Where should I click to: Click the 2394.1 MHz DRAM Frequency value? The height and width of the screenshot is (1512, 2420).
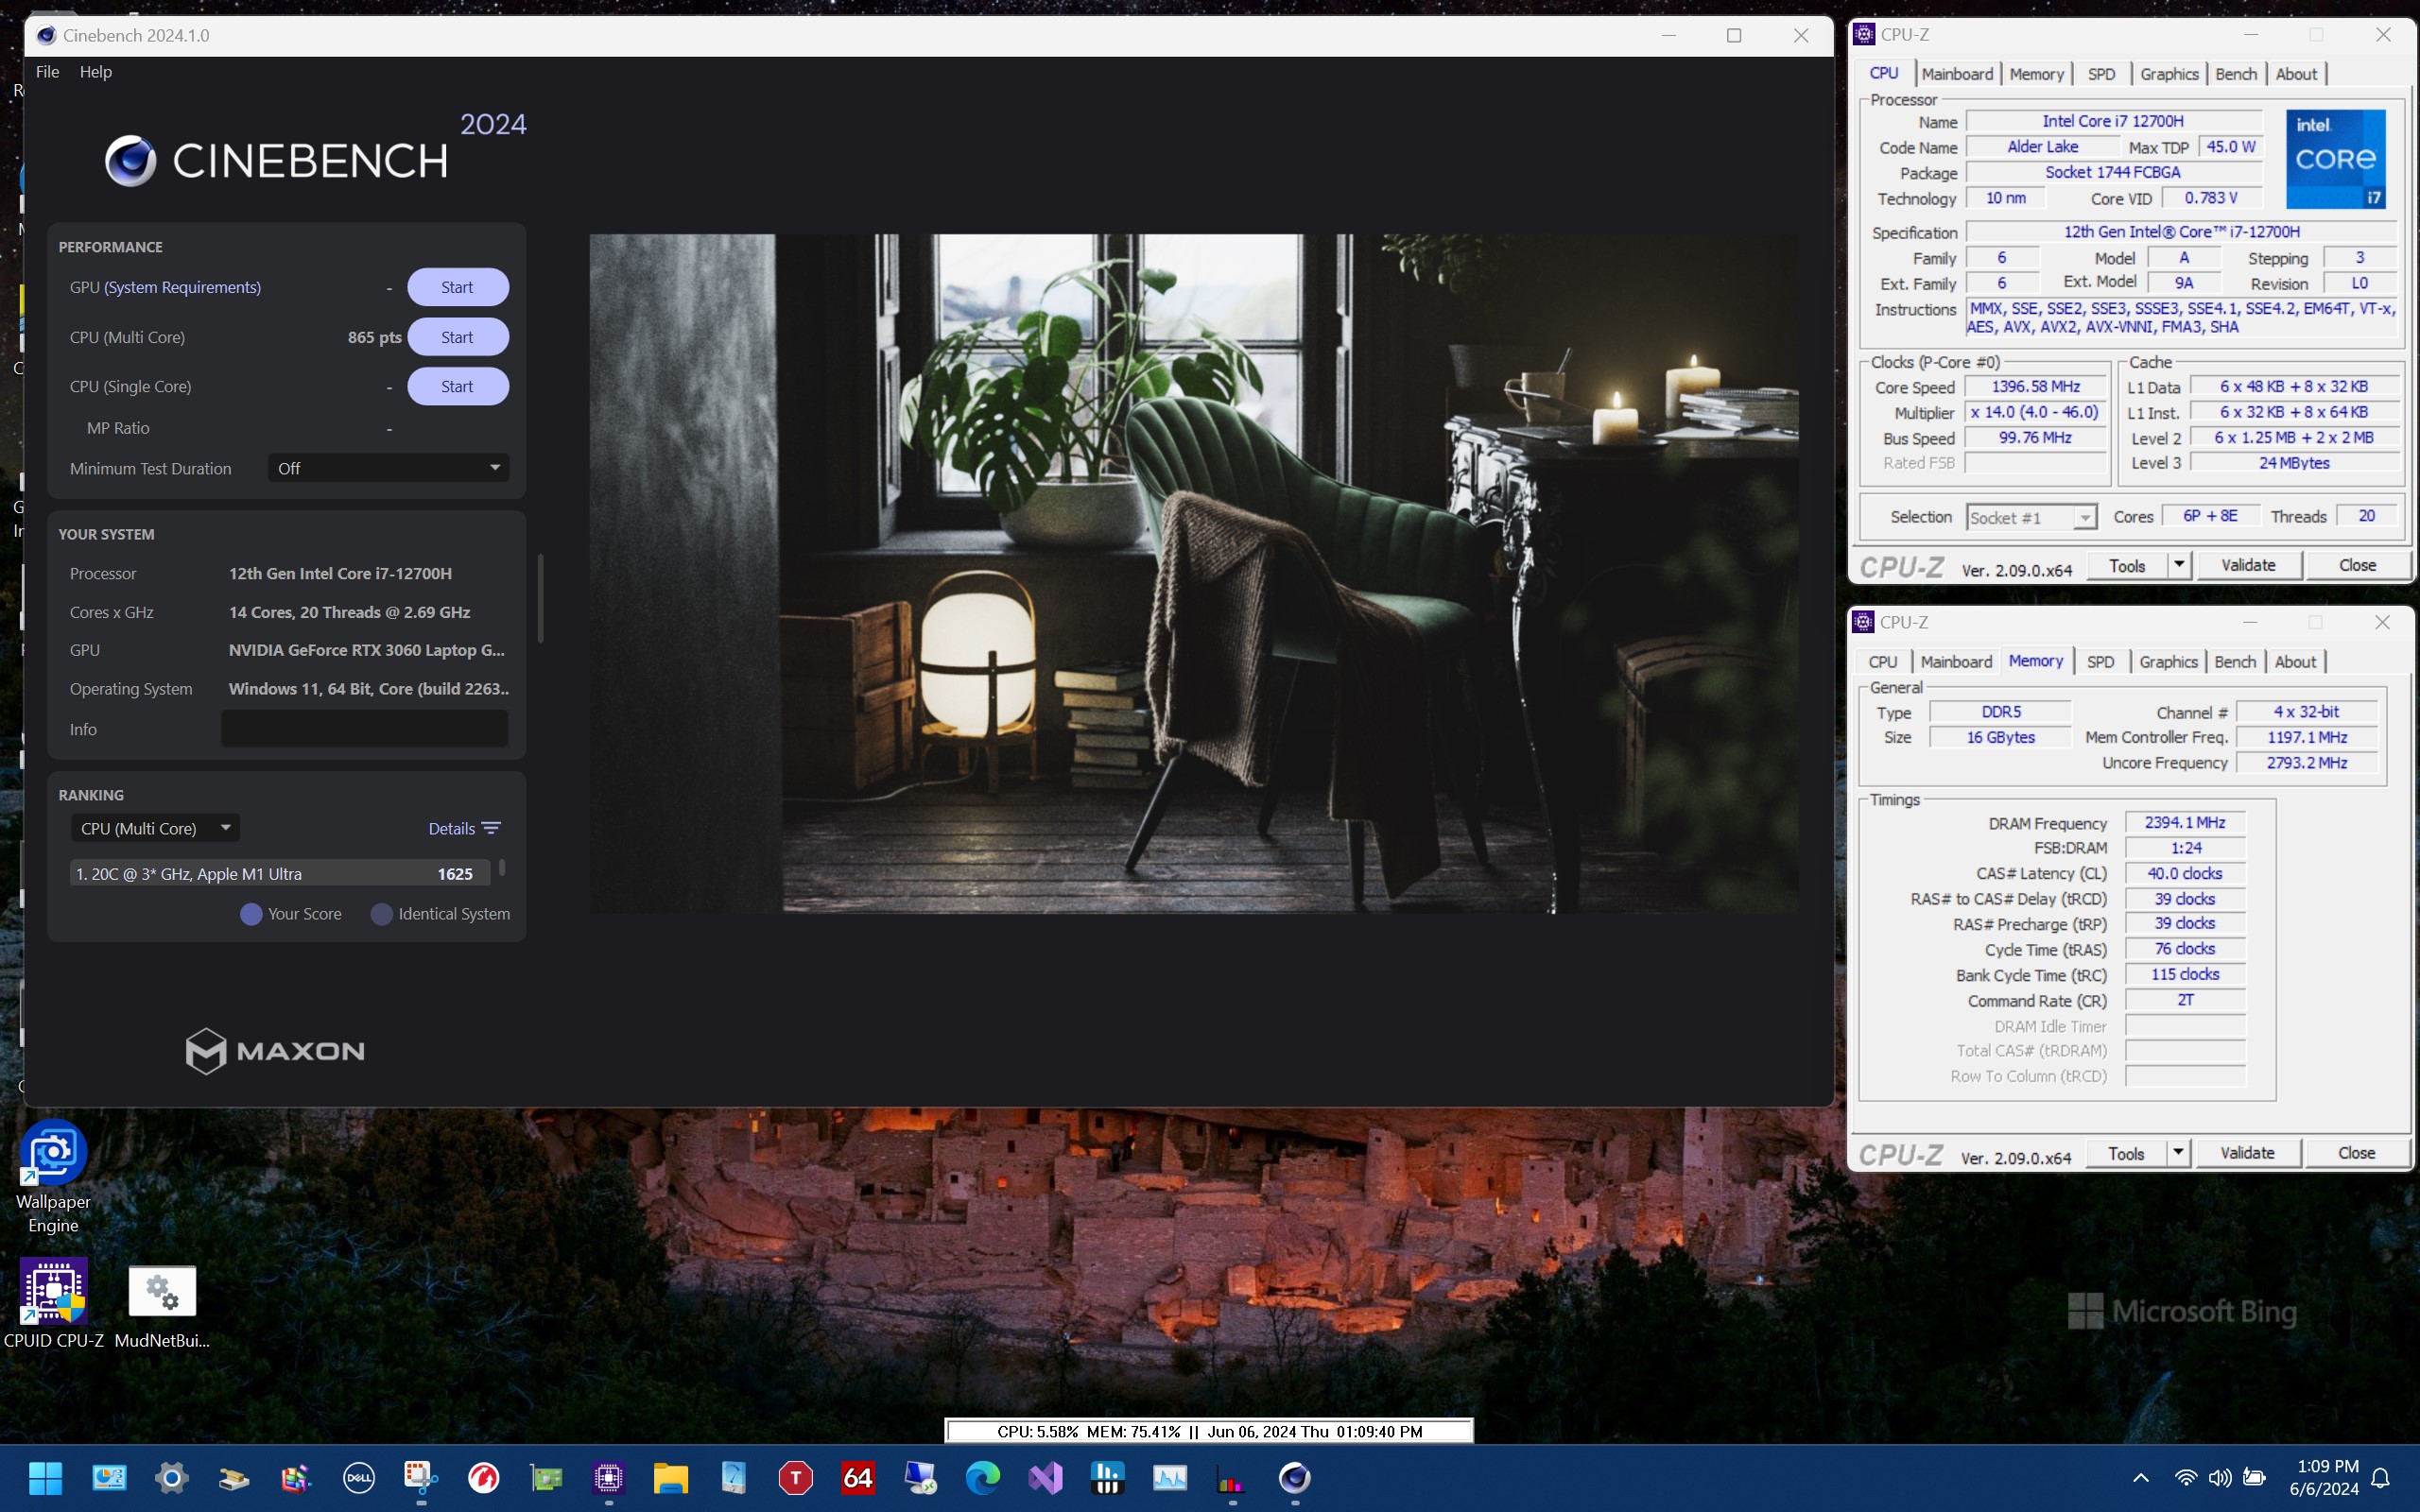[2185, 822]
